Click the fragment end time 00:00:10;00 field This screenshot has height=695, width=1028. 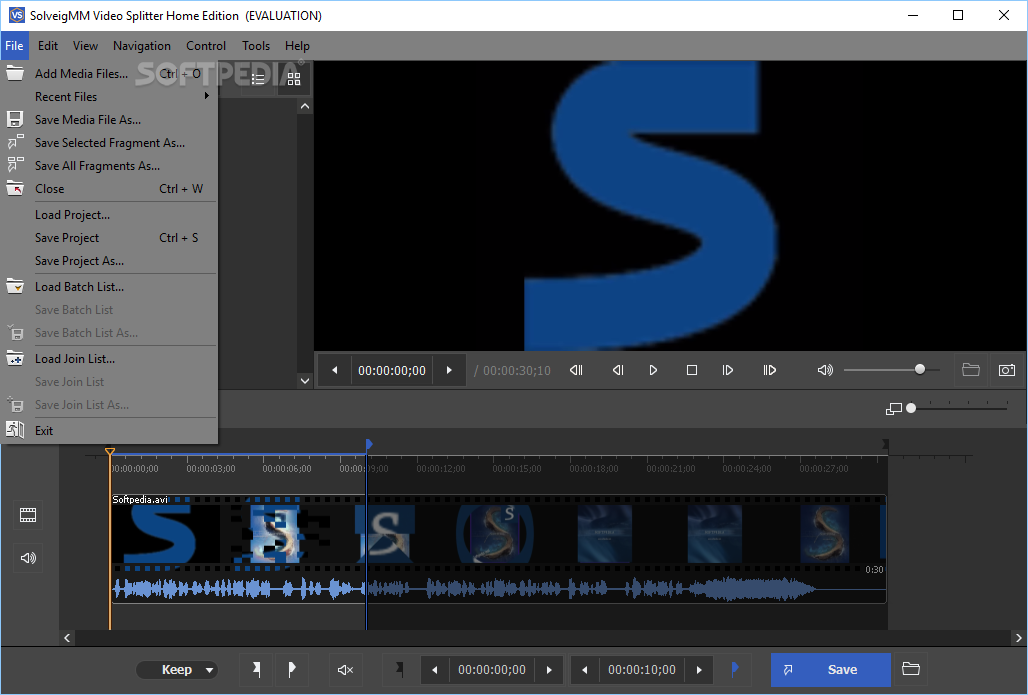point(642,670)
